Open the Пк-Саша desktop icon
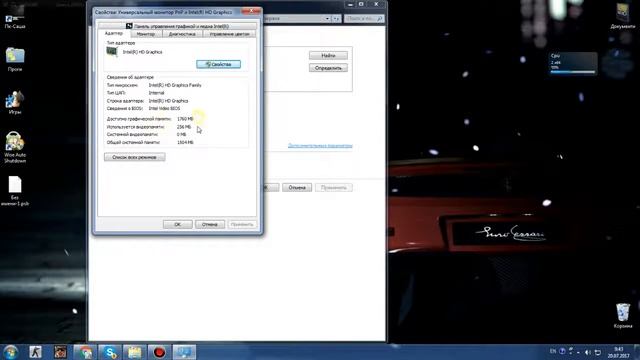This screenshot has width=640, height=360. pos(15,21)
